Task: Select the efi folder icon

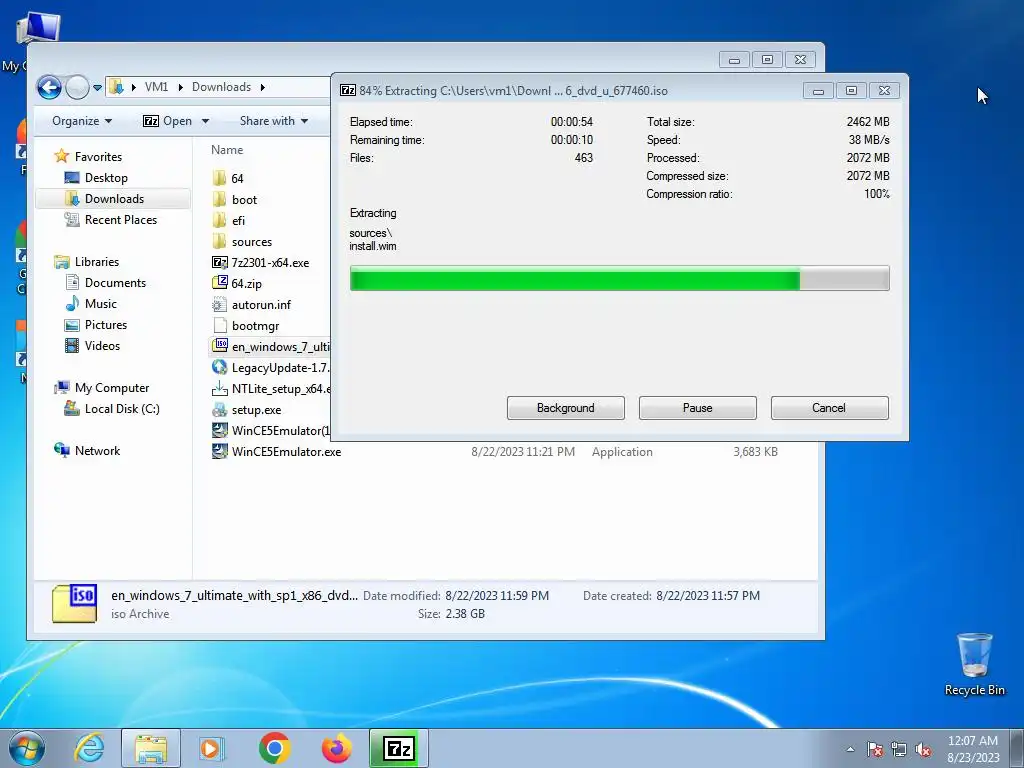Action: pyautogui.click(x=219, y=221)
